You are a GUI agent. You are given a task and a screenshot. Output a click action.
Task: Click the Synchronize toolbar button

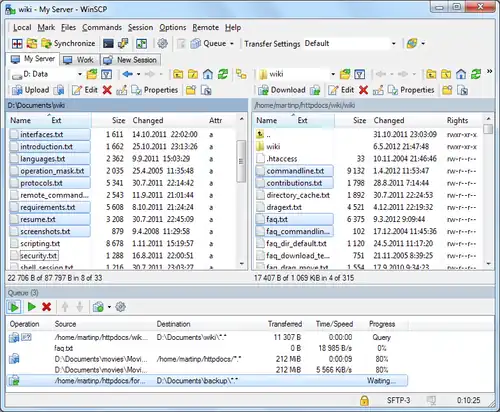click(x=68, y=43)
